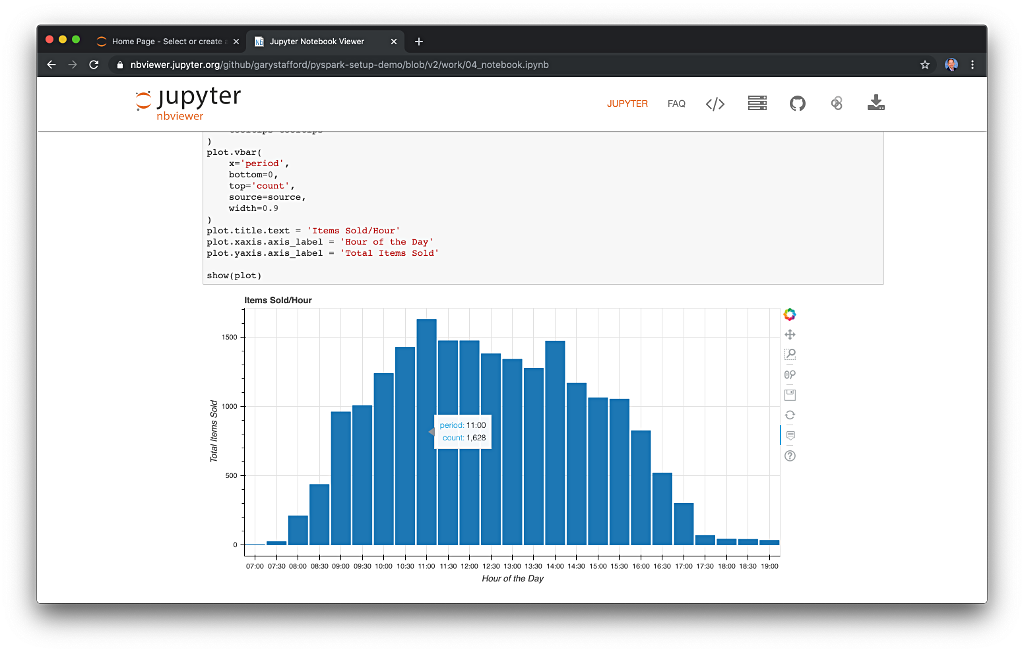Click the Save plot icon

click(790, 395)
